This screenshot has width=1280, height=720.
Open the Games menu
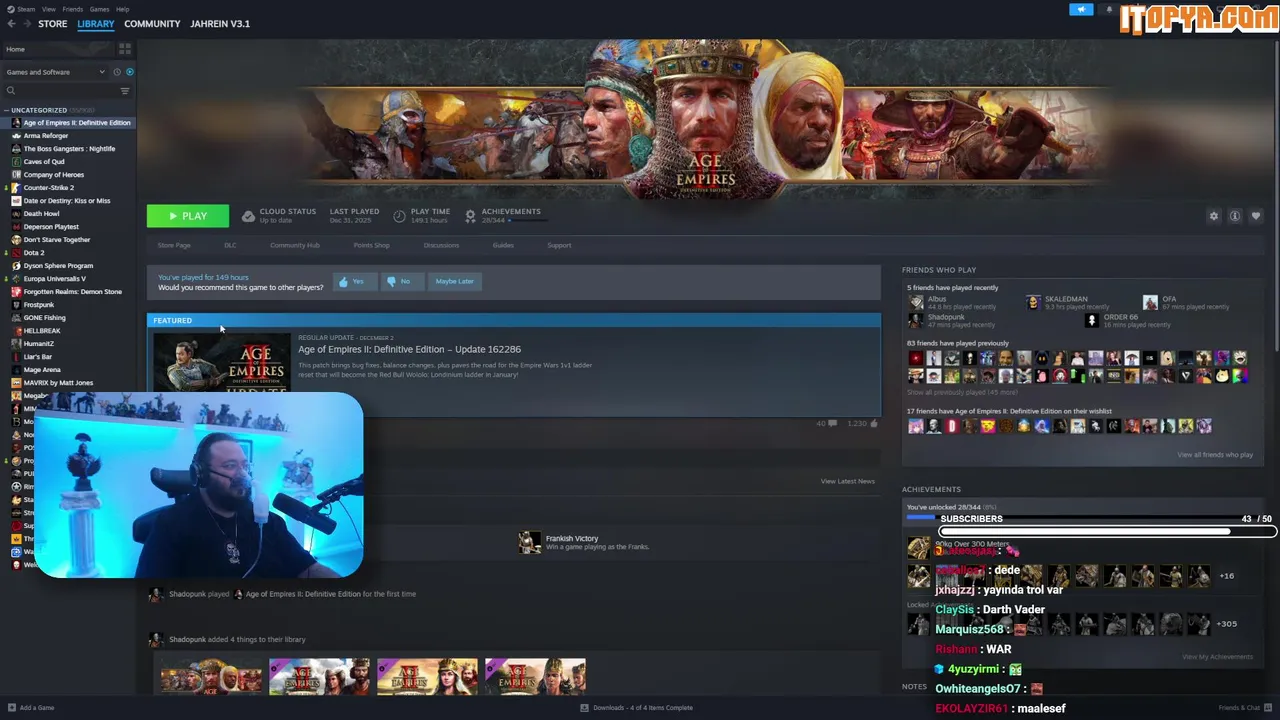[100, 9]
